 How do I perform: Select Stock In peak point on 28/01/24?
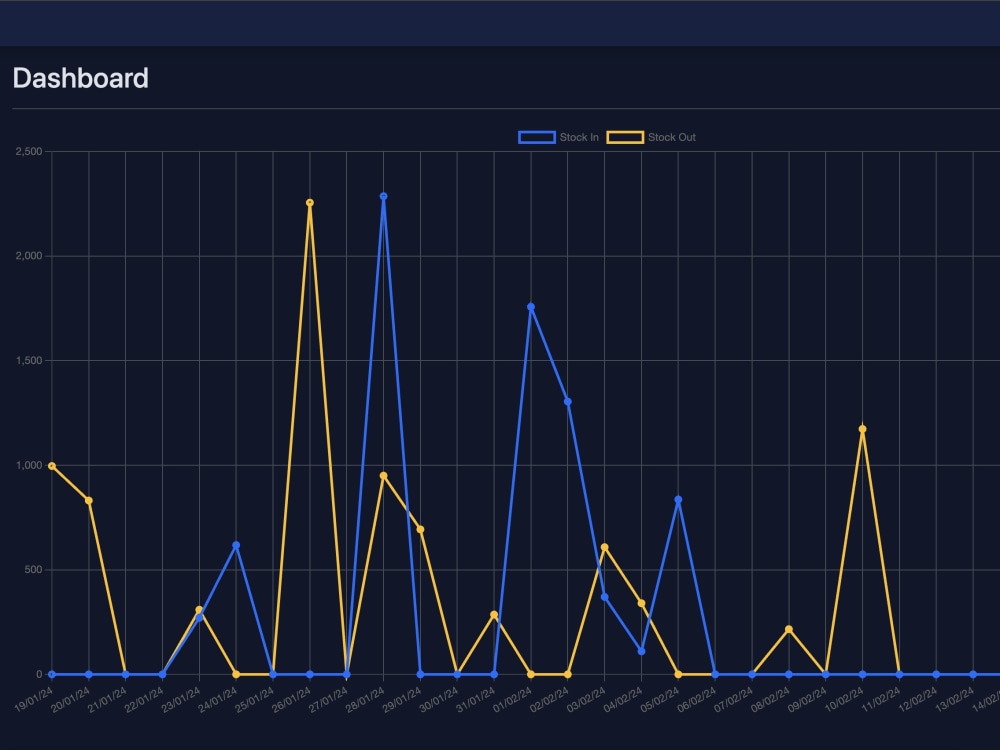[383, 196]
